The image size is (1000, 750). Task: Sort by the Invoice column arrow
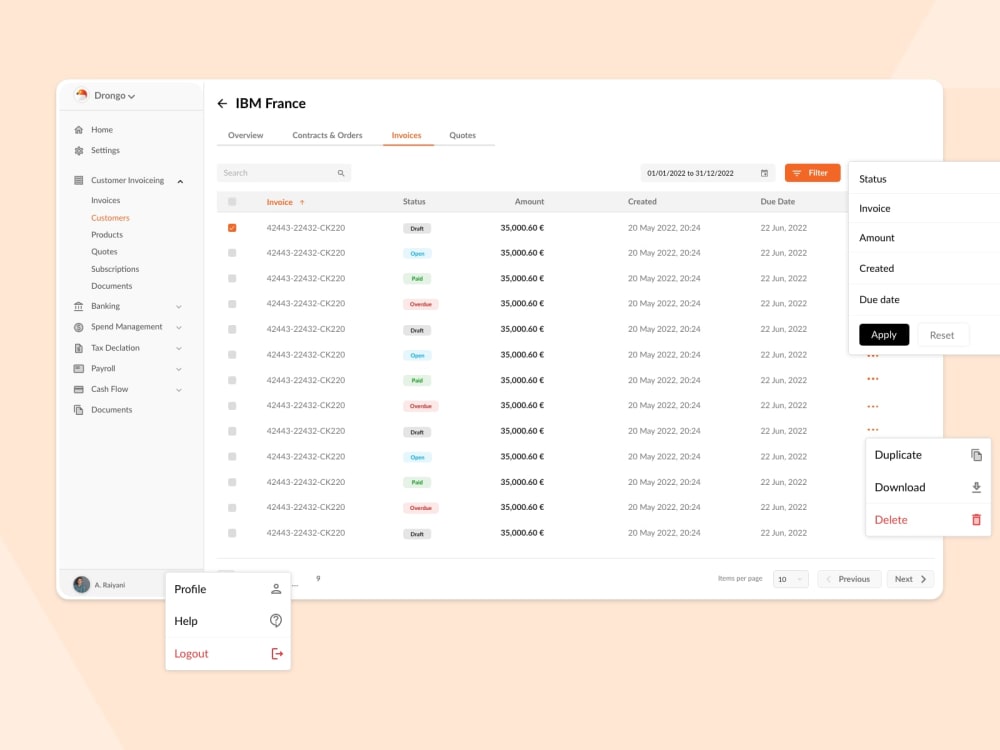click(x=302, y=202)
